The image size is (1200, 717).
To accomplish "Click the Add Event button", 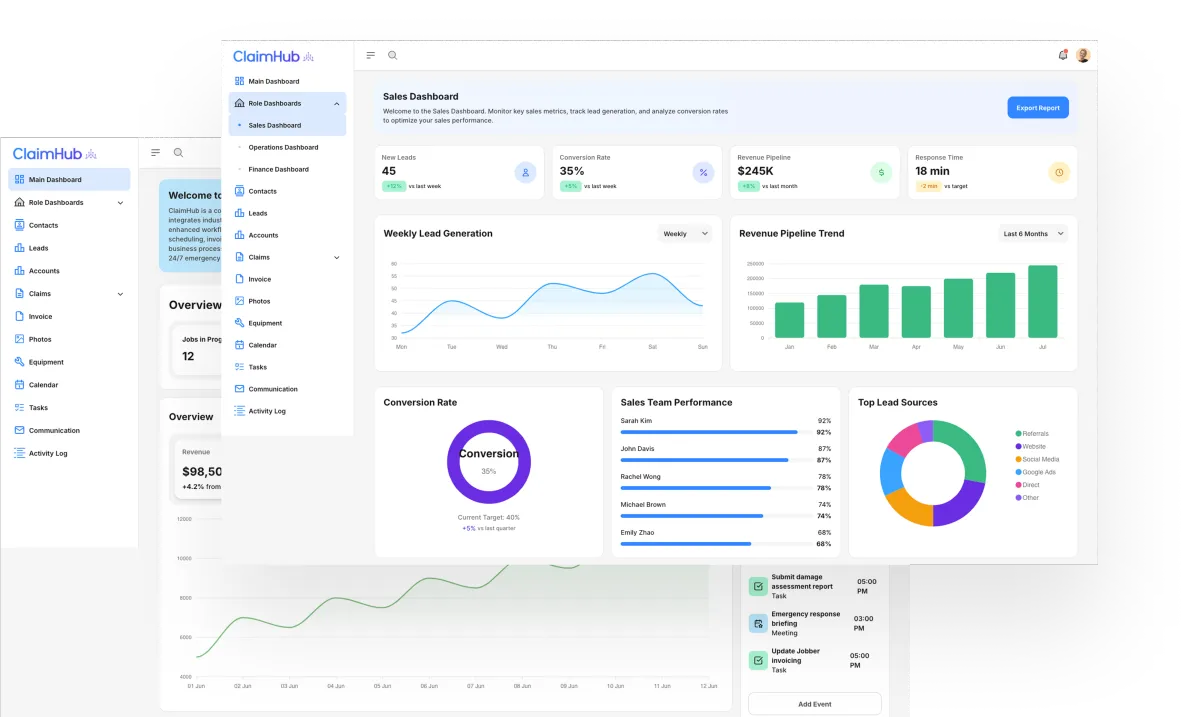I will click(x=815, y=704).
